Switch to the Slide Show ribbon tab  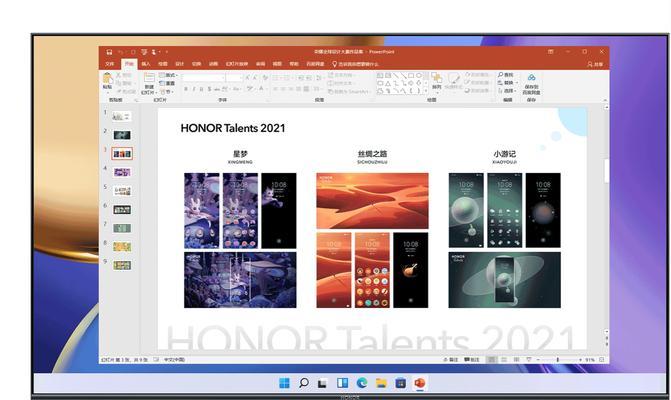pos(237,64)
